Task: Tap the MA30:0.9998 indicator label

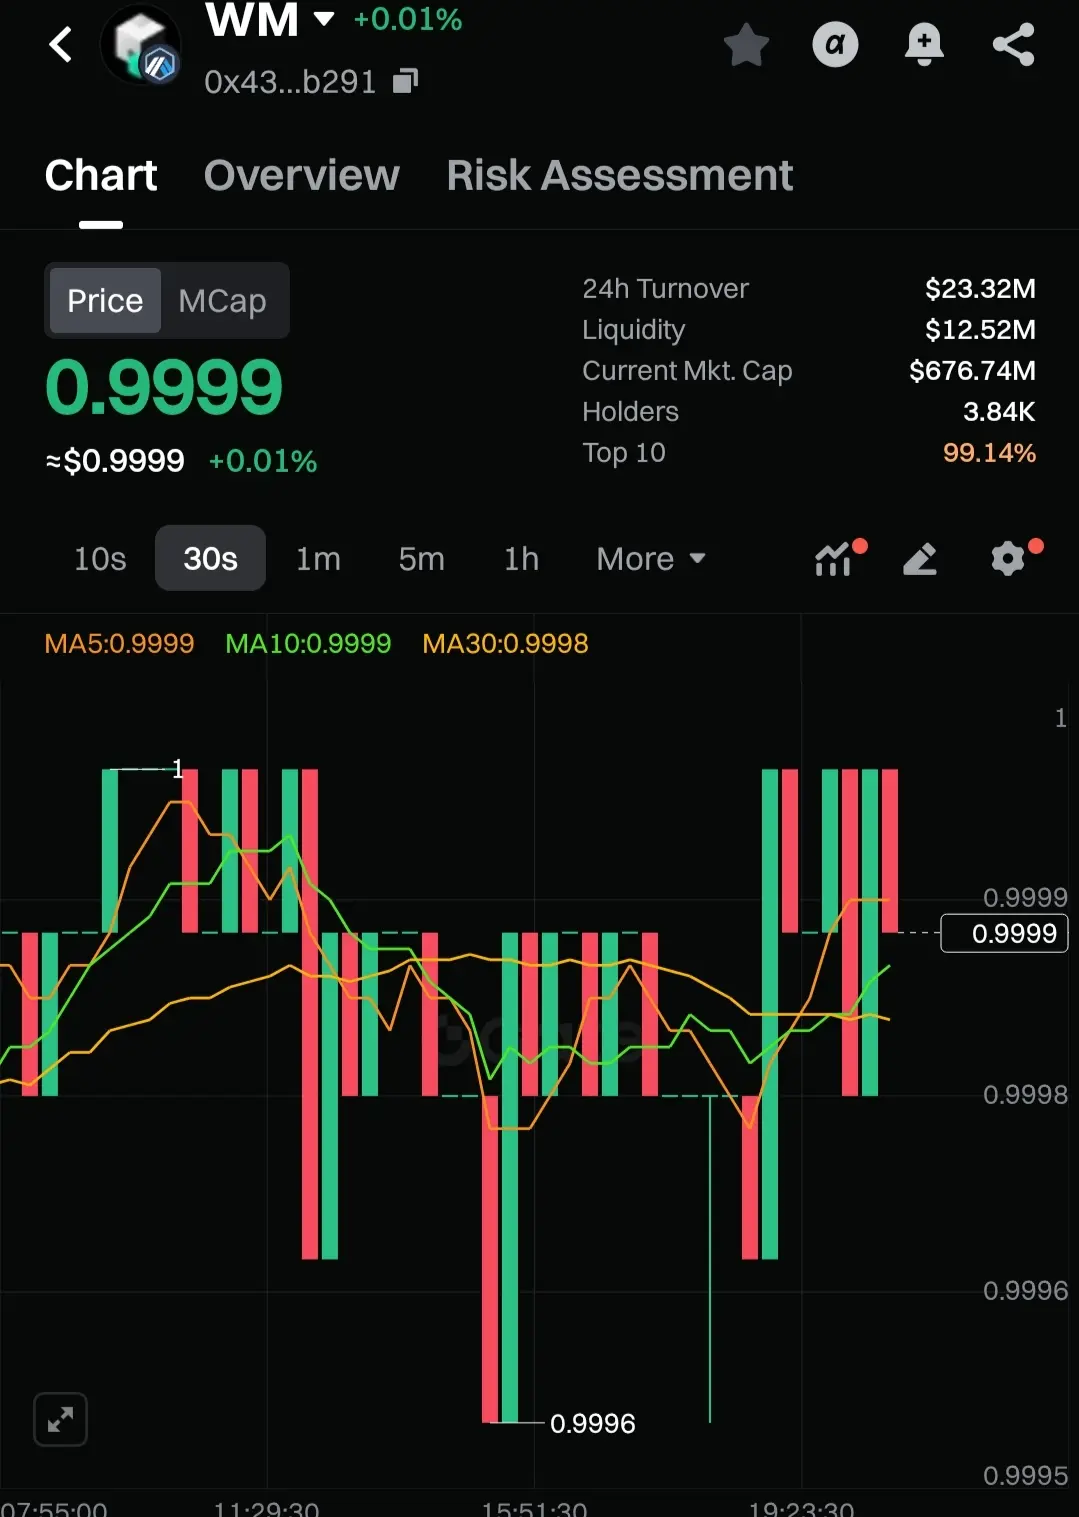Action: tap(505, 643)
